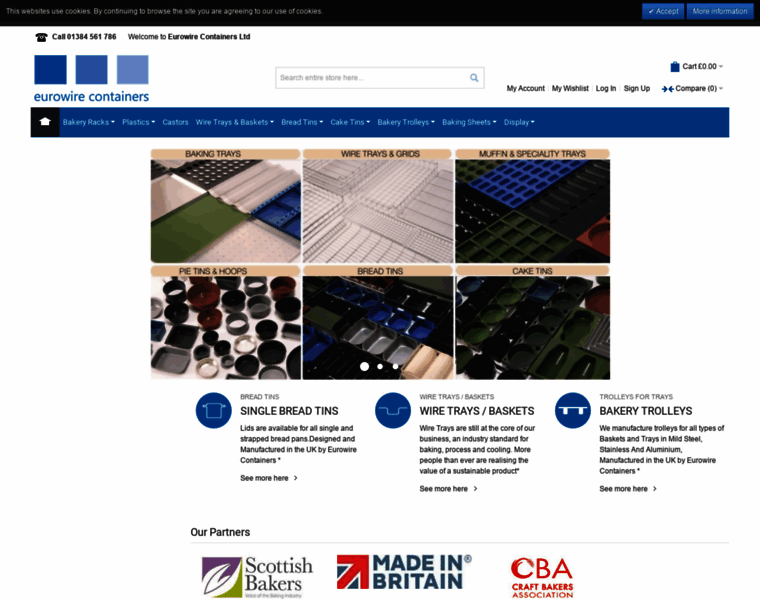Expand the Baking Sheets menu
This screenshot has height=600, width=760.
(469, 122)
